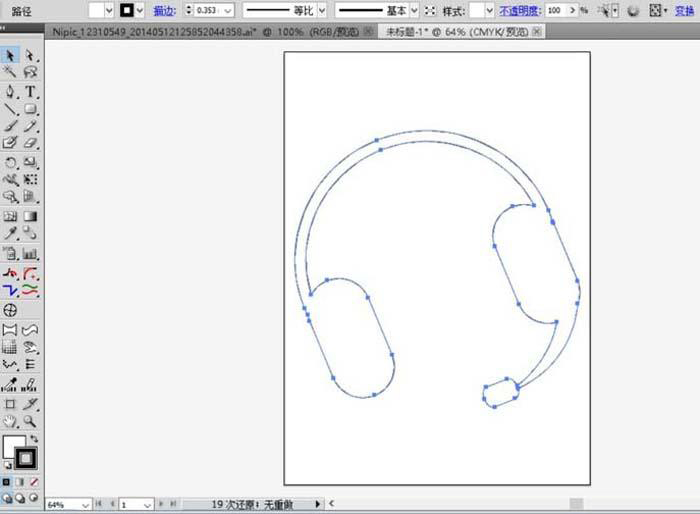Viewport: 700px width, 514px height.
Task: Select the Mesh tool
Action: [10, 216]
